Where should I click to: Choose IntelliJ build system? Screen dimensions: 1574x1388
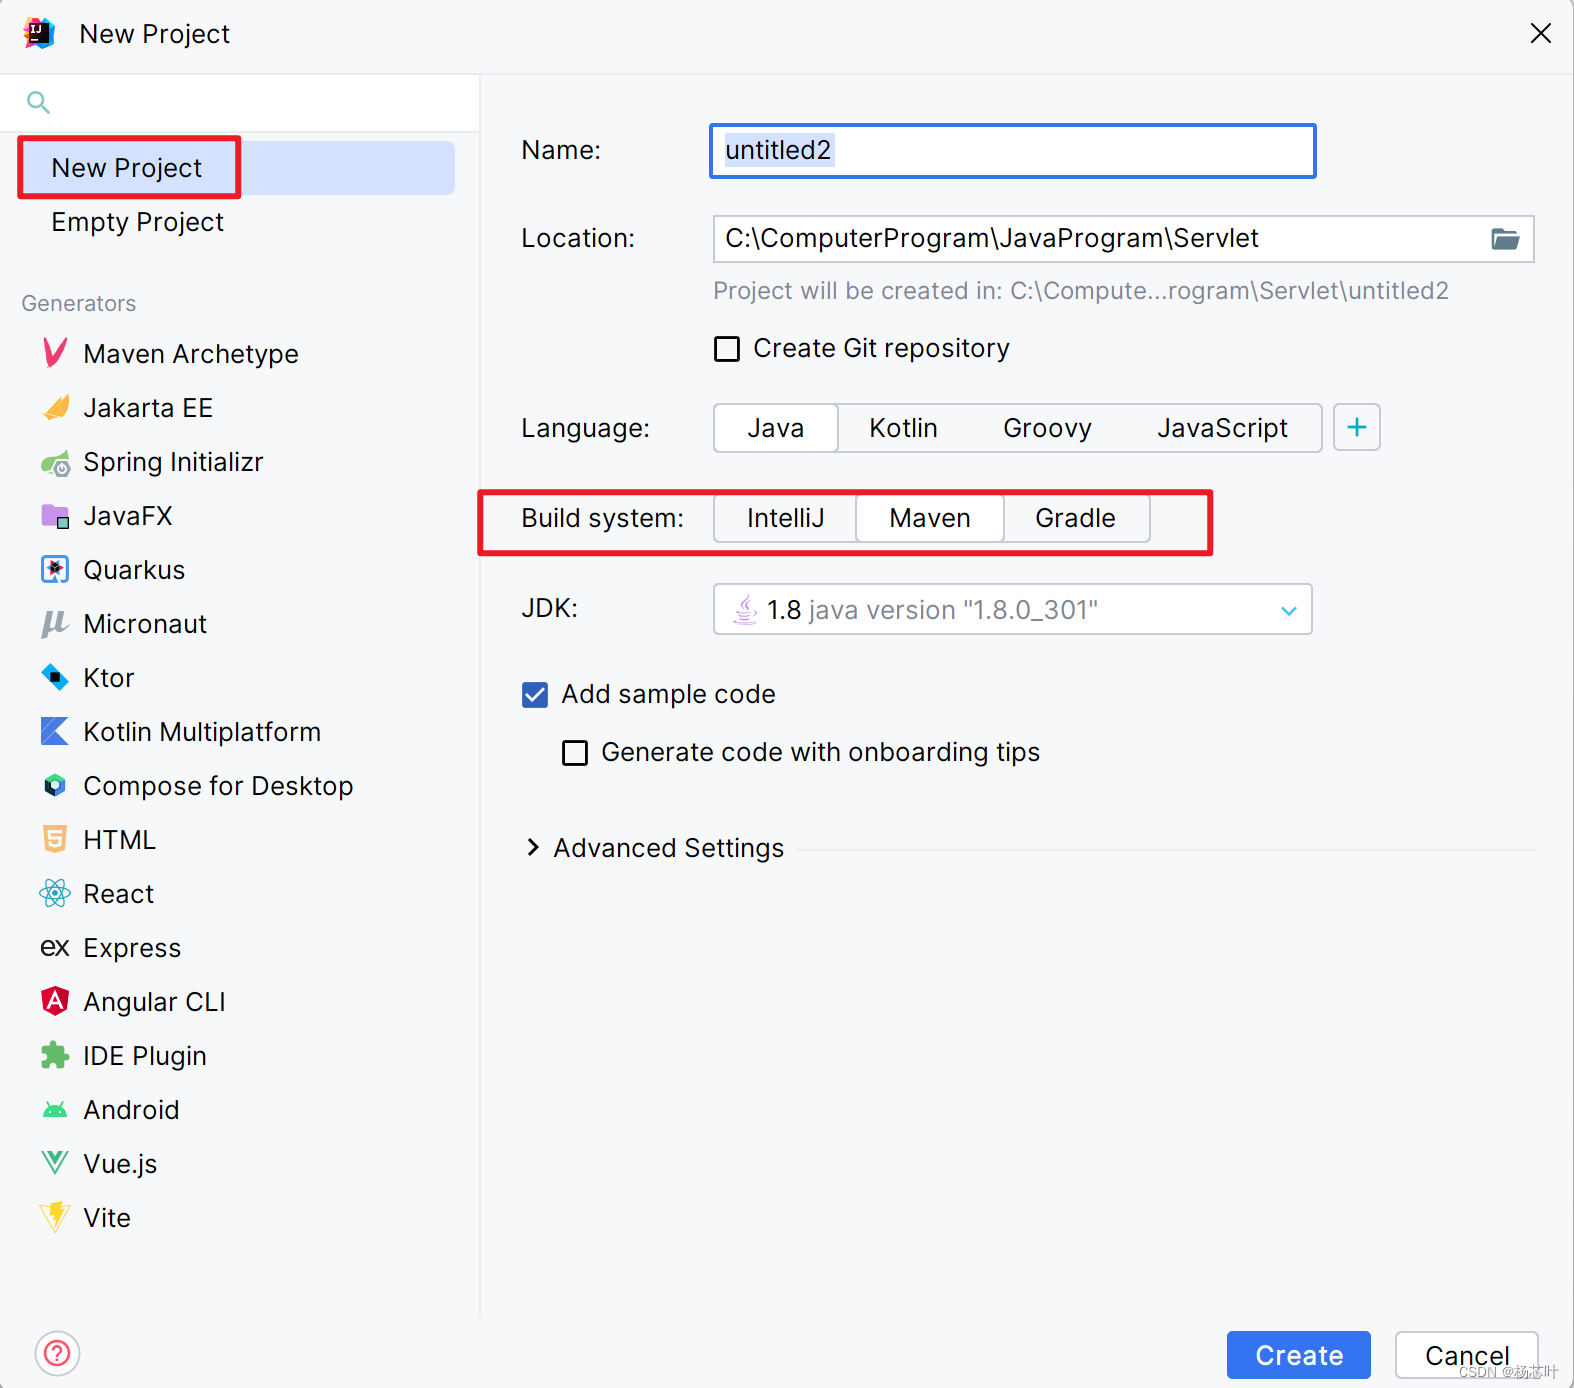pos(785,518)
